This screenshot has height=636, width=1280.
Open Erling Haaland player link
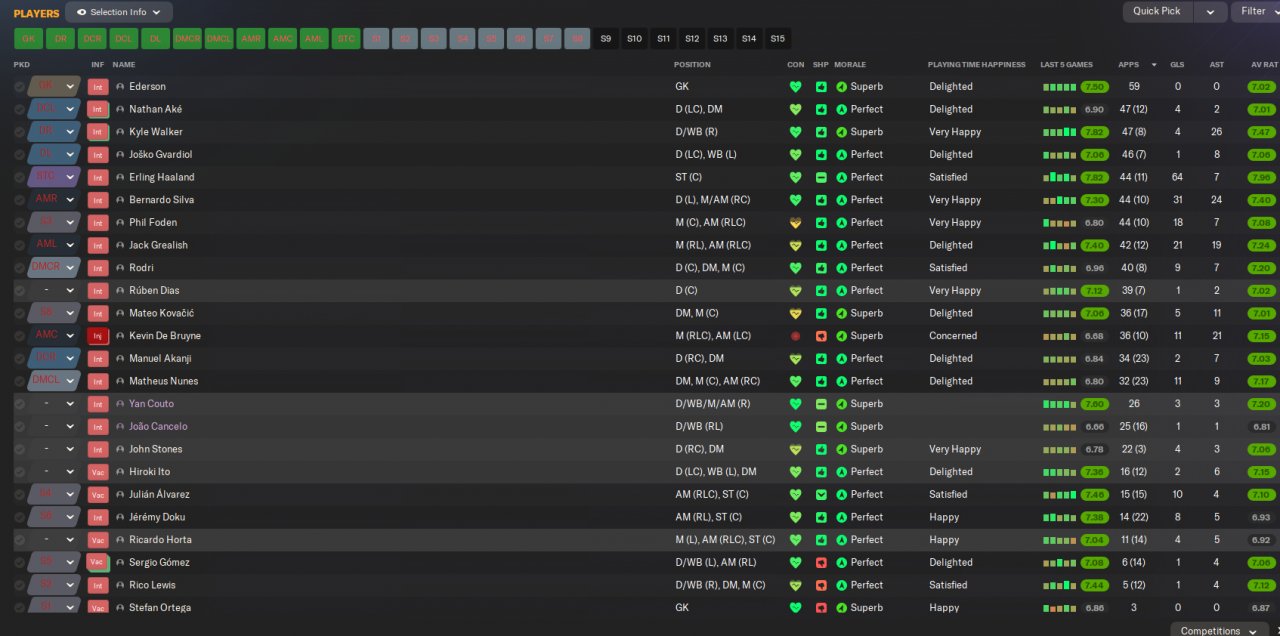pos(162,177)
